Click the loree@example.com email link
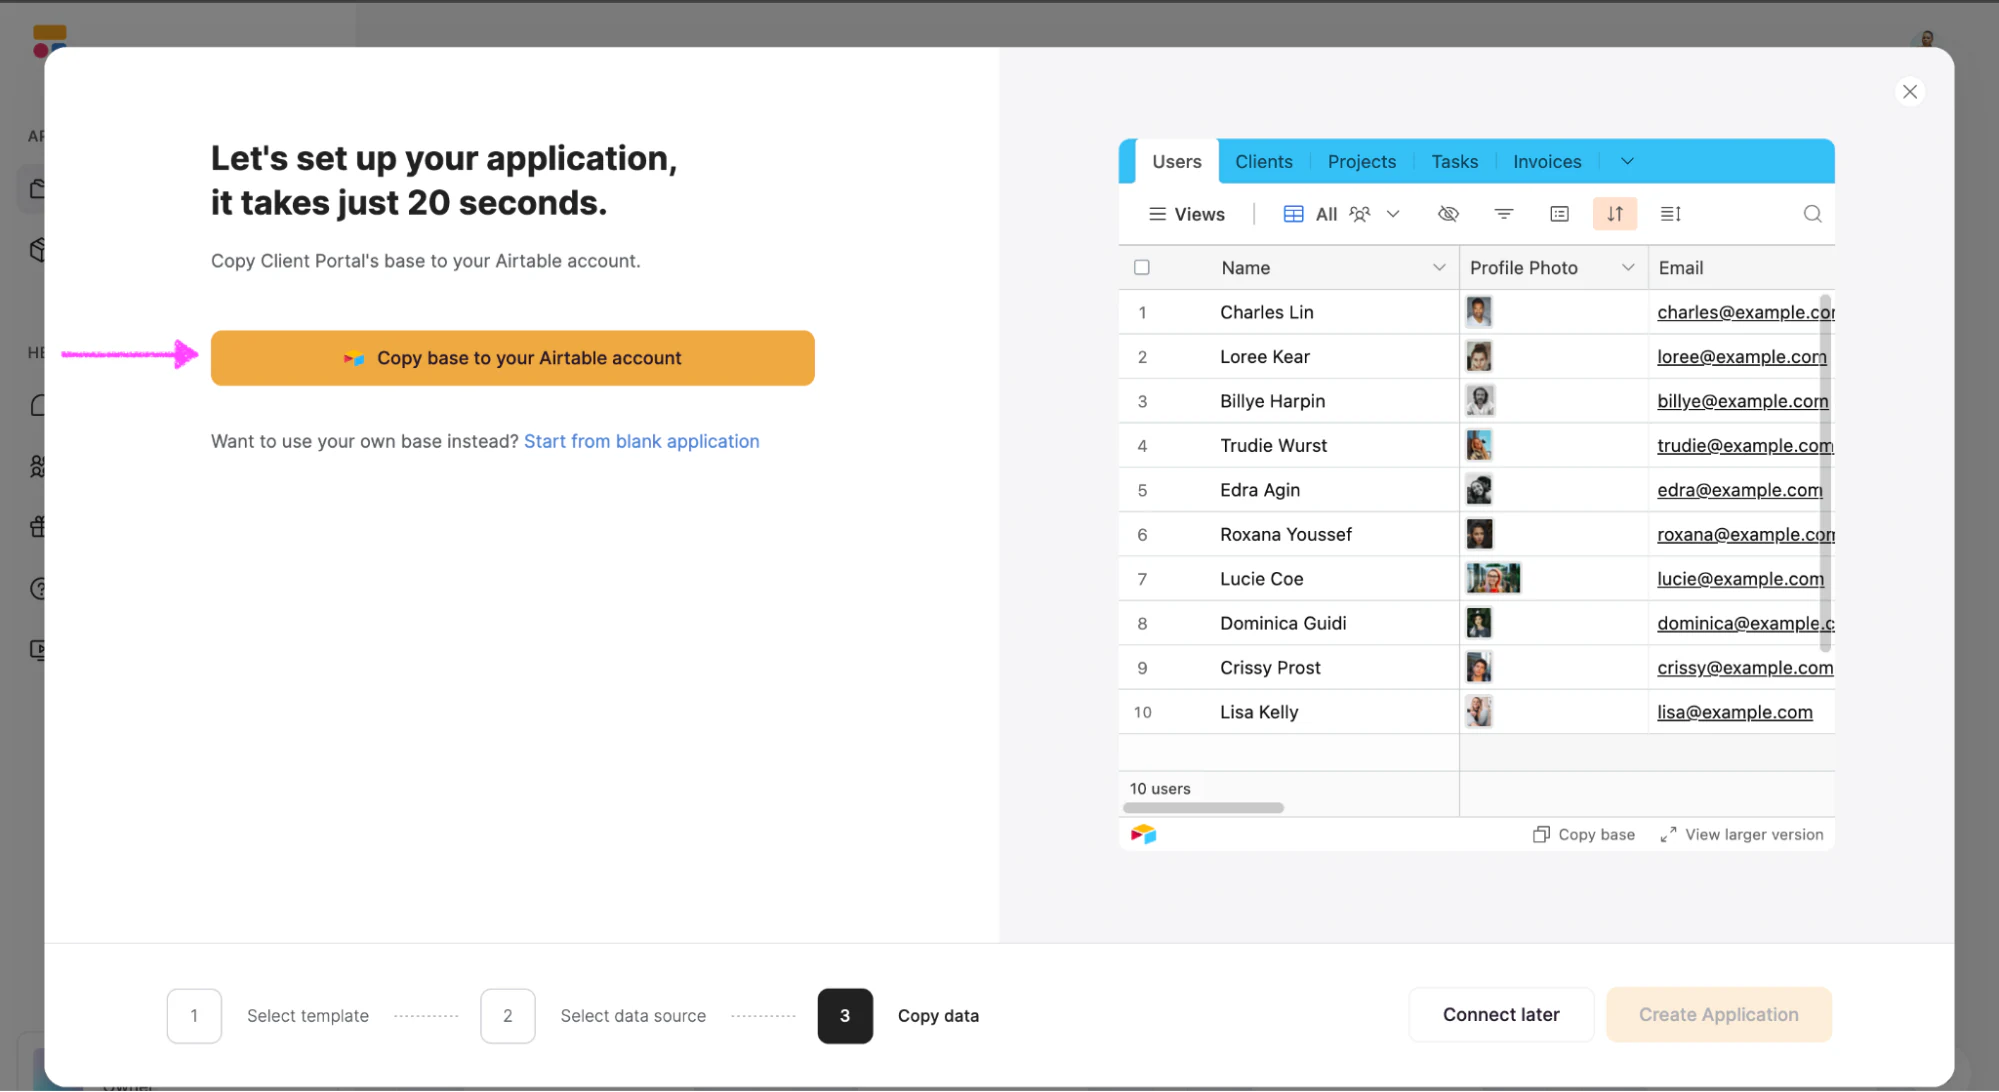 (x=1741, y=357)
